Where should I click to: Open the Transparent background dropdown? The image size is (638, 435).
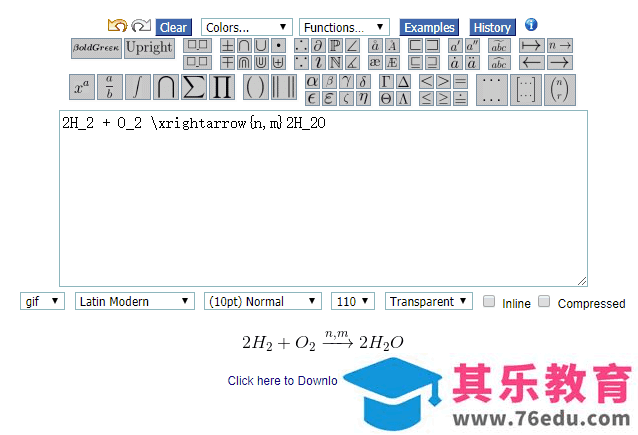tap(429, 301)
